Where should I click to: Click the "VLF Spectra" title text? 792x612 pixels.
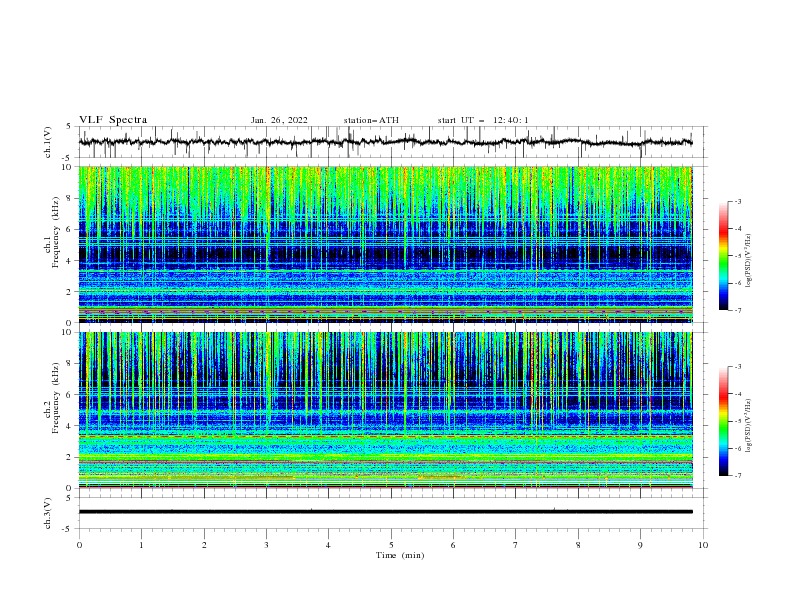[113, 120]
